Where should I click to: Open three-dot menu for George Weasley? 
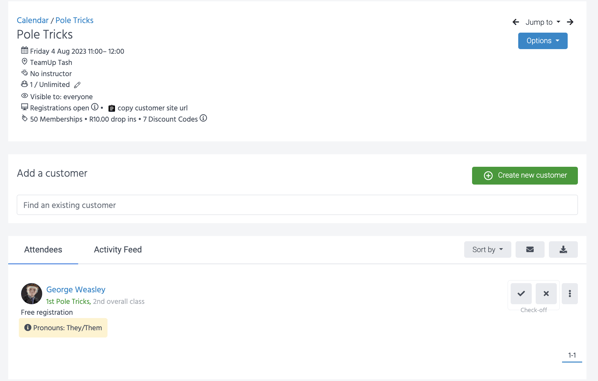(x=570, y=294)
